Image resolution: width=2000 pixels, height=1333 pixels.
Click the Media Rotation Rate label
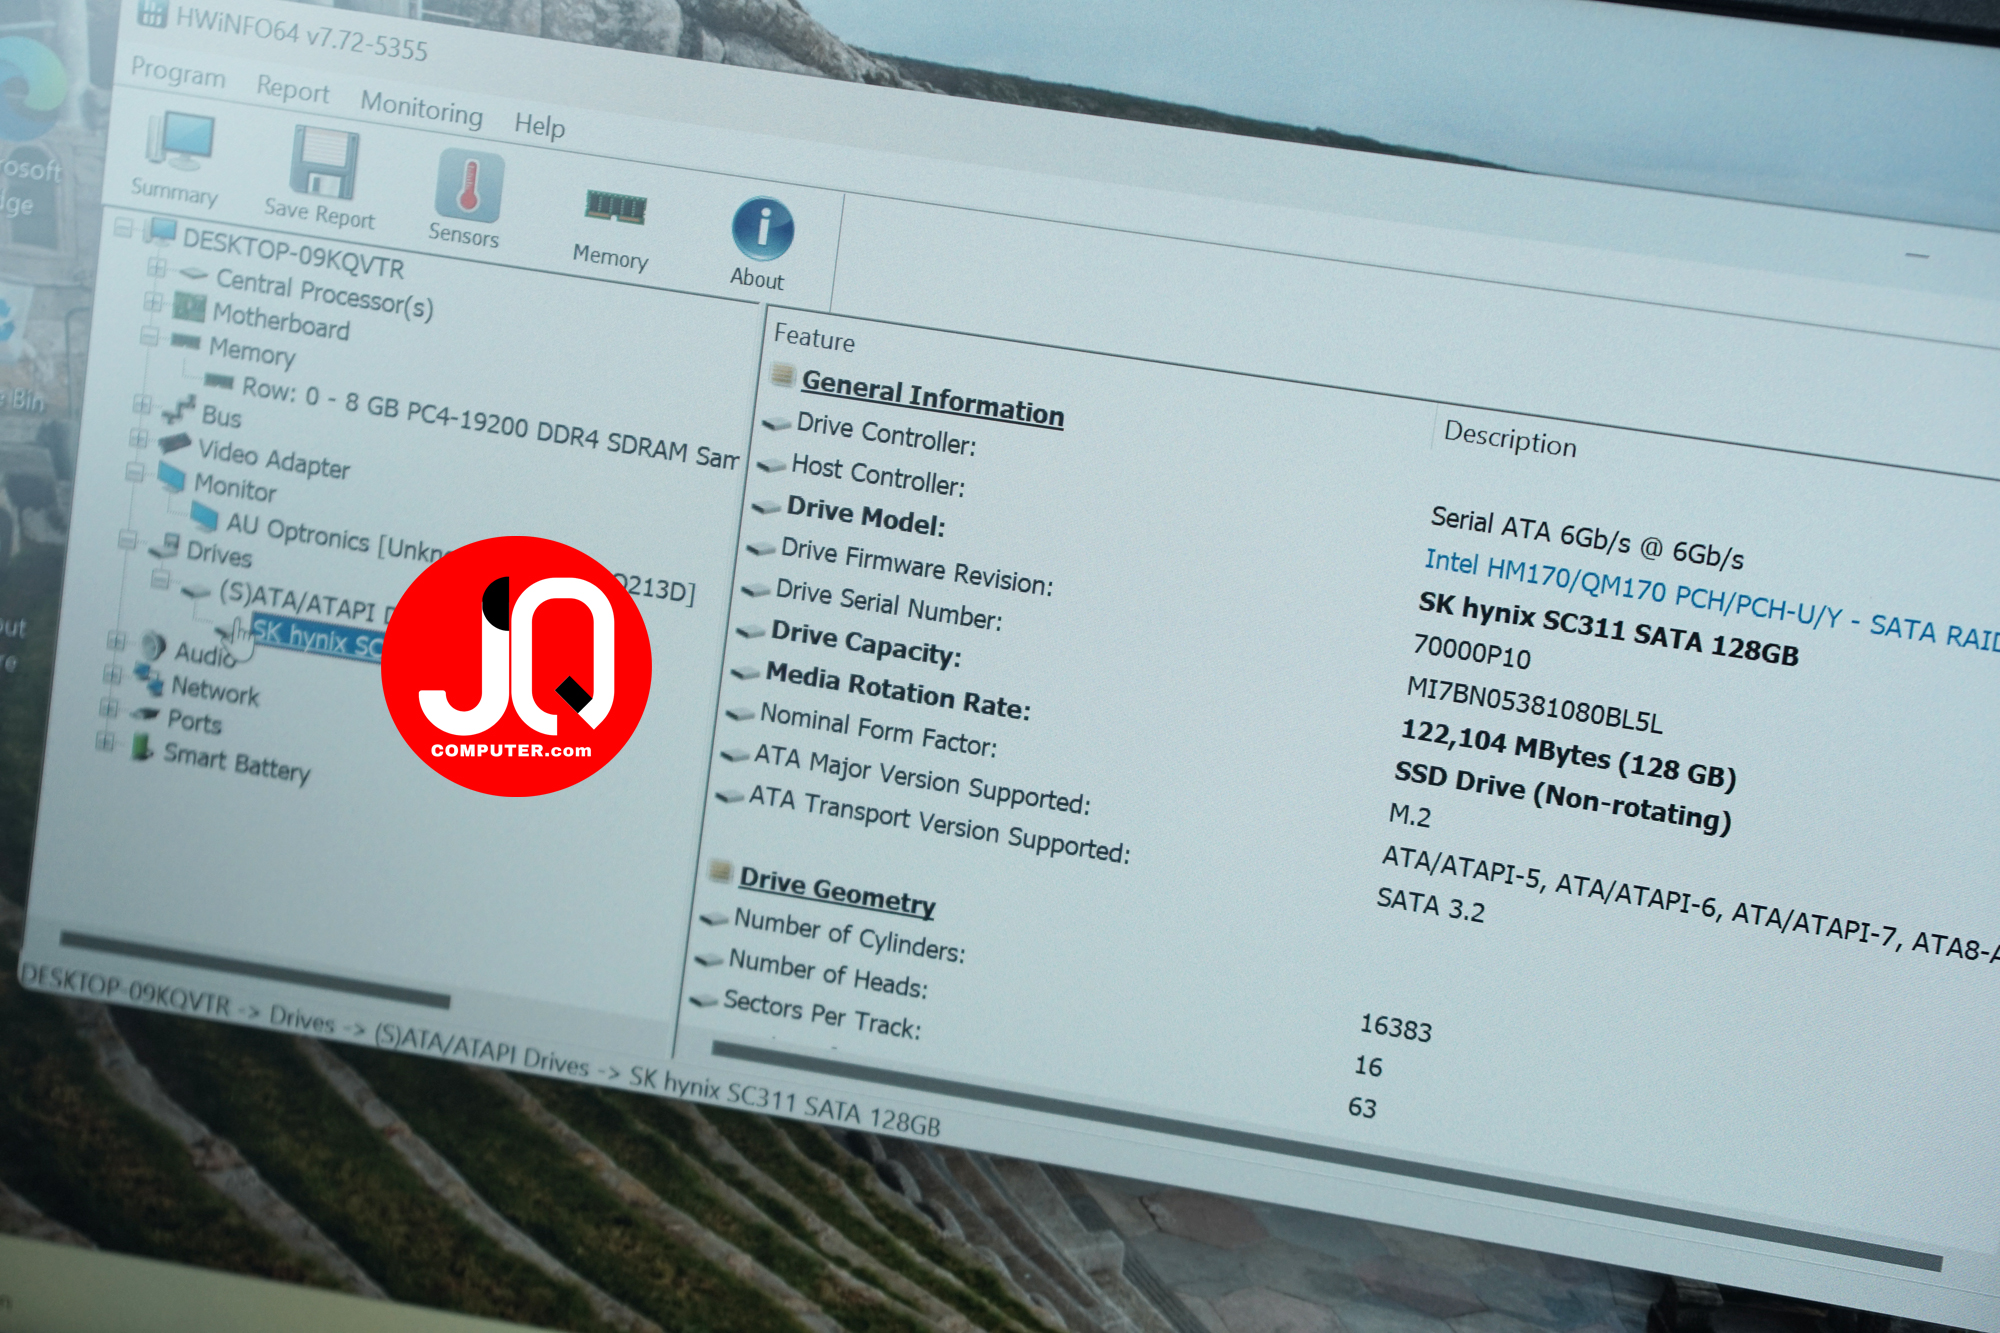coord(897,691)
